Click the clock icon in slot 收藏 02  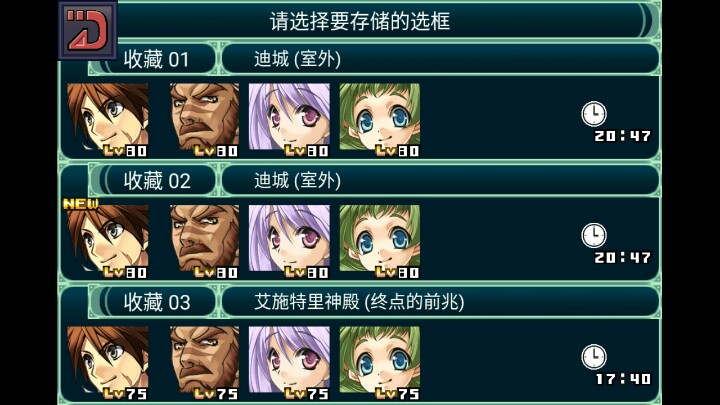(x=594, y=236)
